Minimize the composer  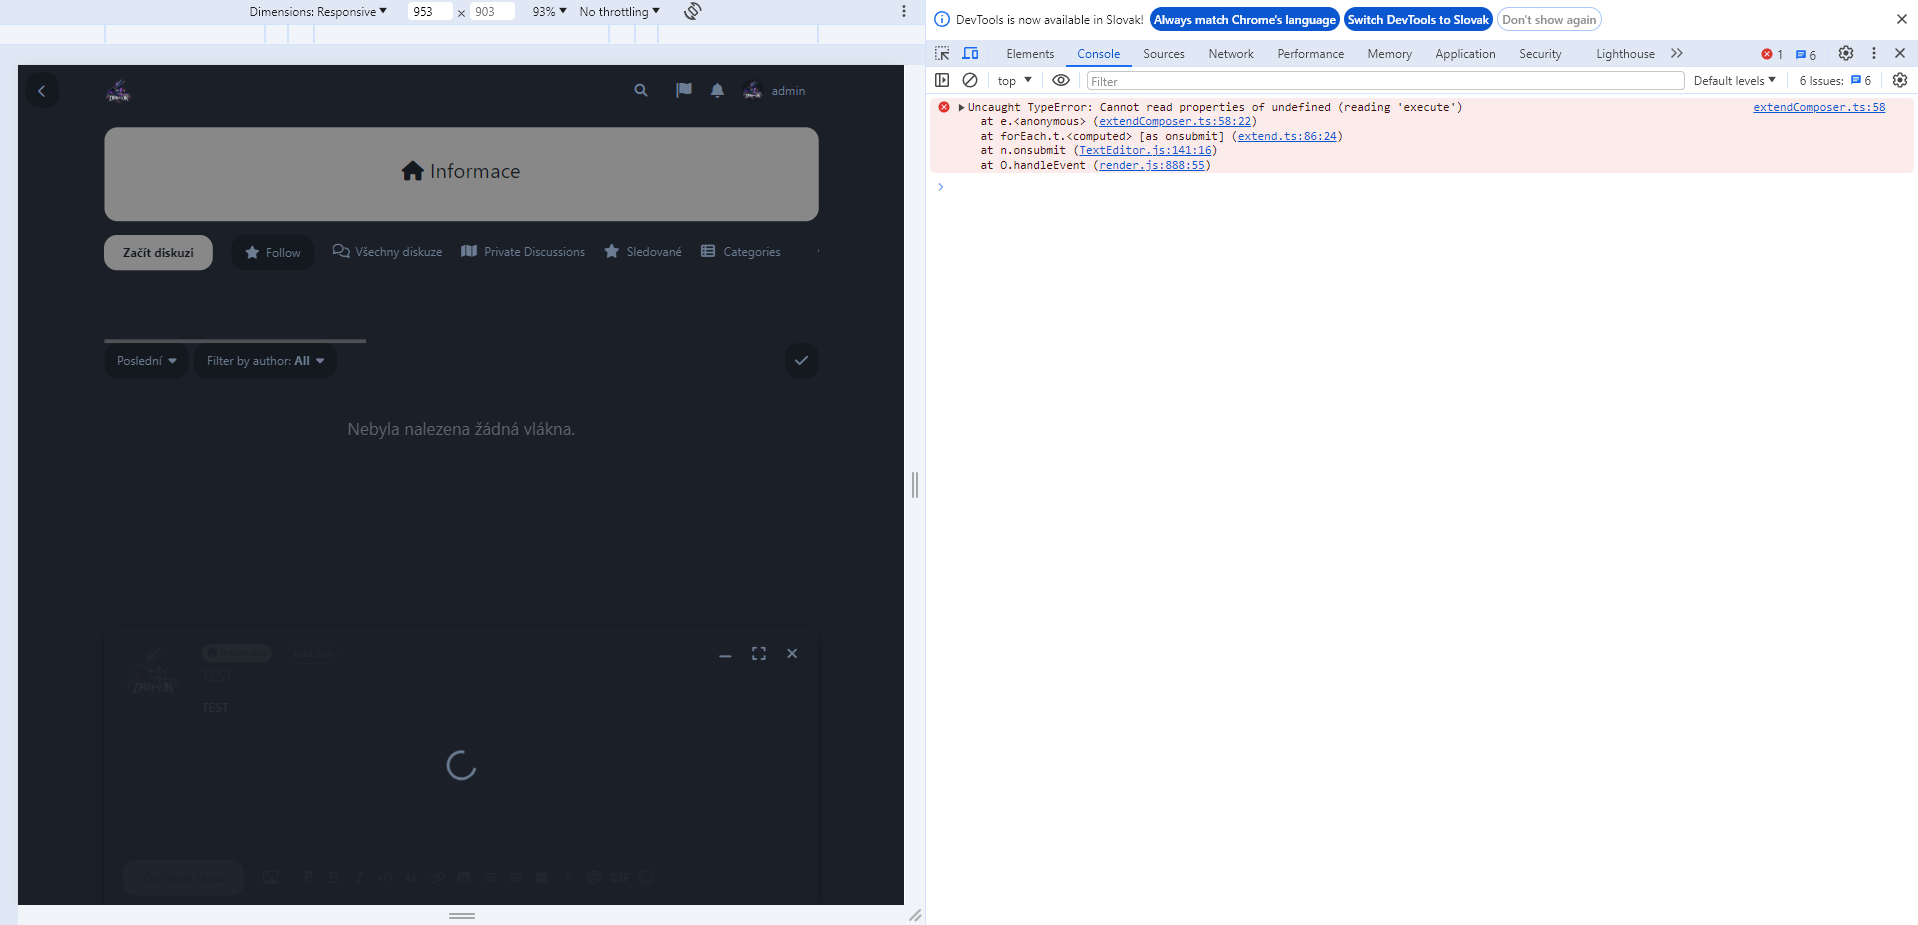click(x=725, y=654)
